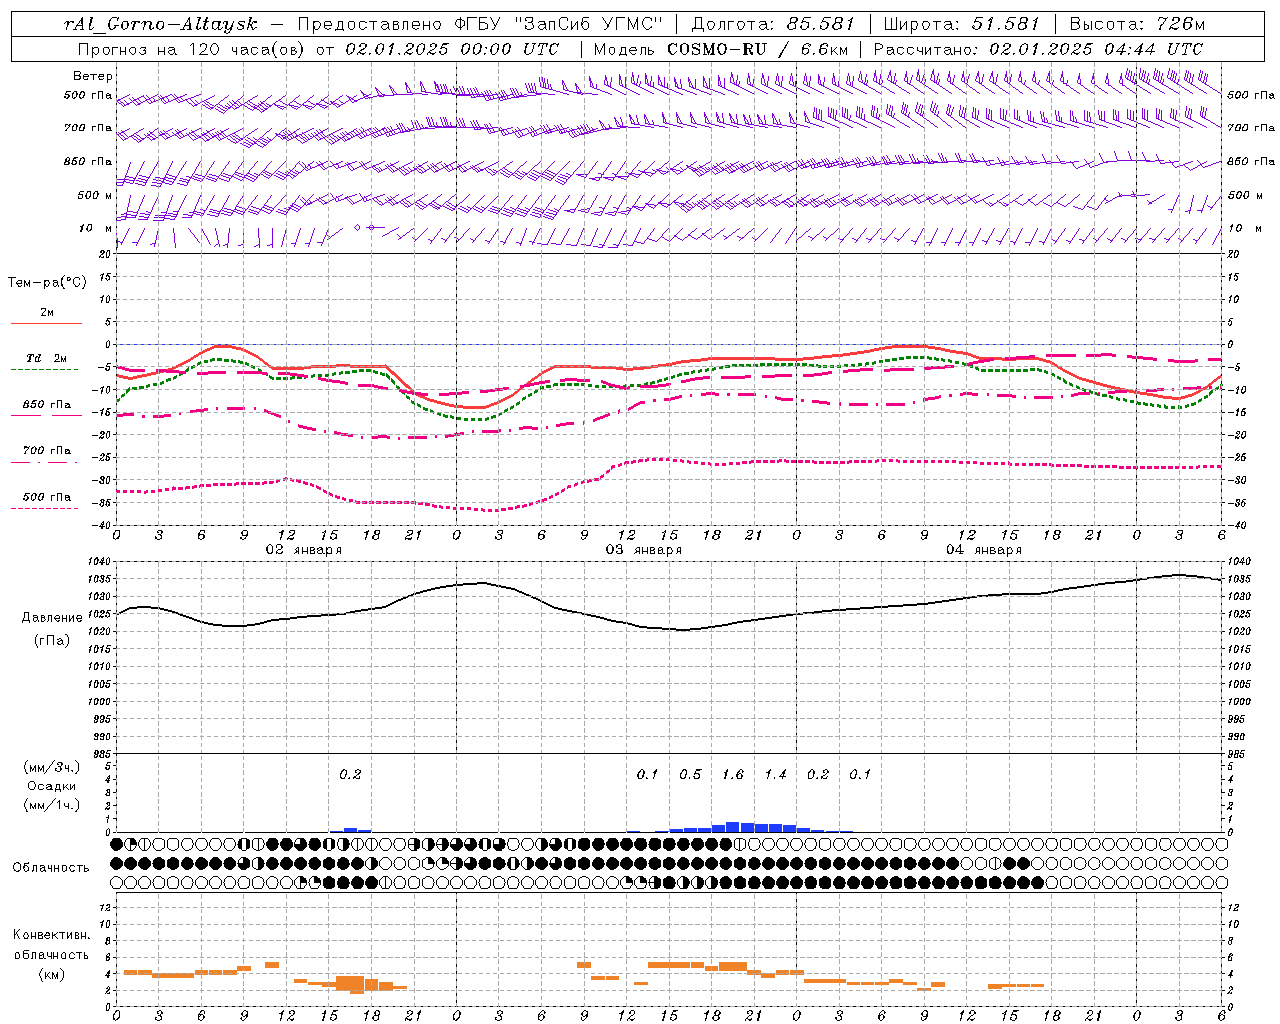Click the Рассчитано: 02.01.2025 04:44 UTC text
Viewport: 1280px width, 1024px height.
click(1038, 49)
